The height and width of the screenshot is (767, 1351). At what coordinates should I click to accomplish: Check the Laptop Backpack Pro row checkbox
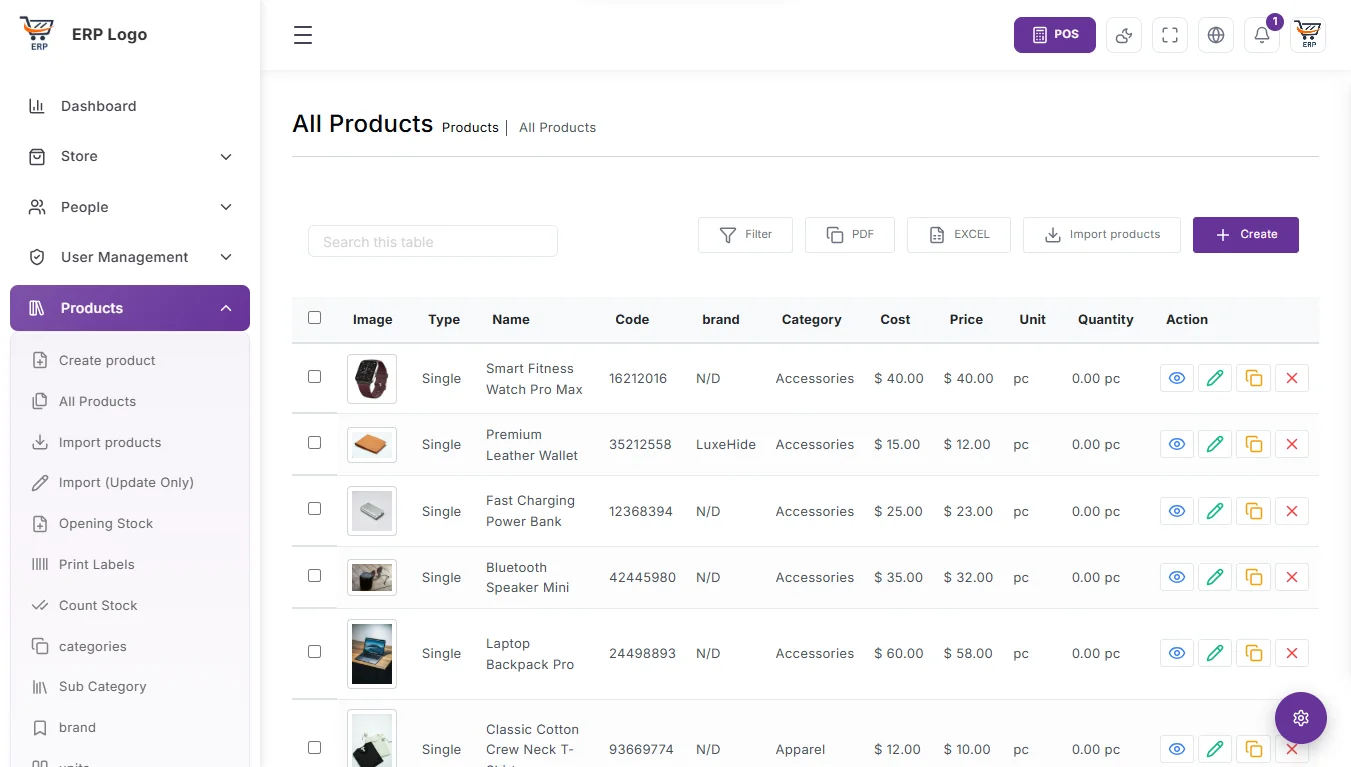(315, 652)
